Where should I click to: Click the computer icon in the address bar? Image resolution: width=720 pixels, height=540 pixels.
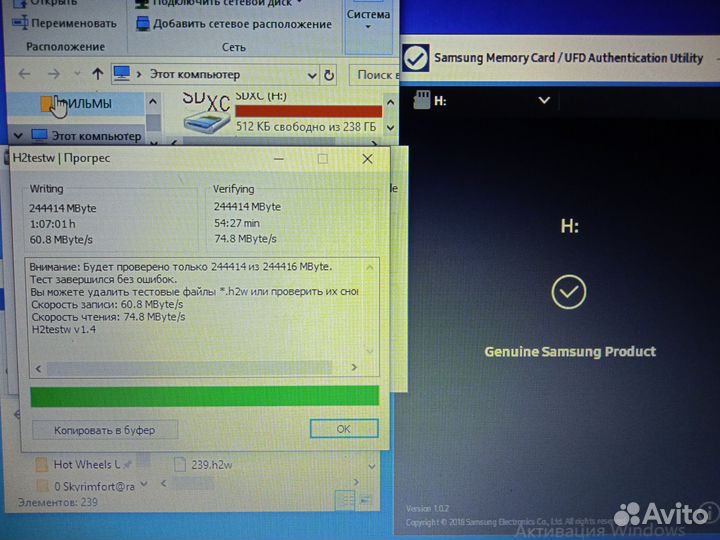coord(122,74)
